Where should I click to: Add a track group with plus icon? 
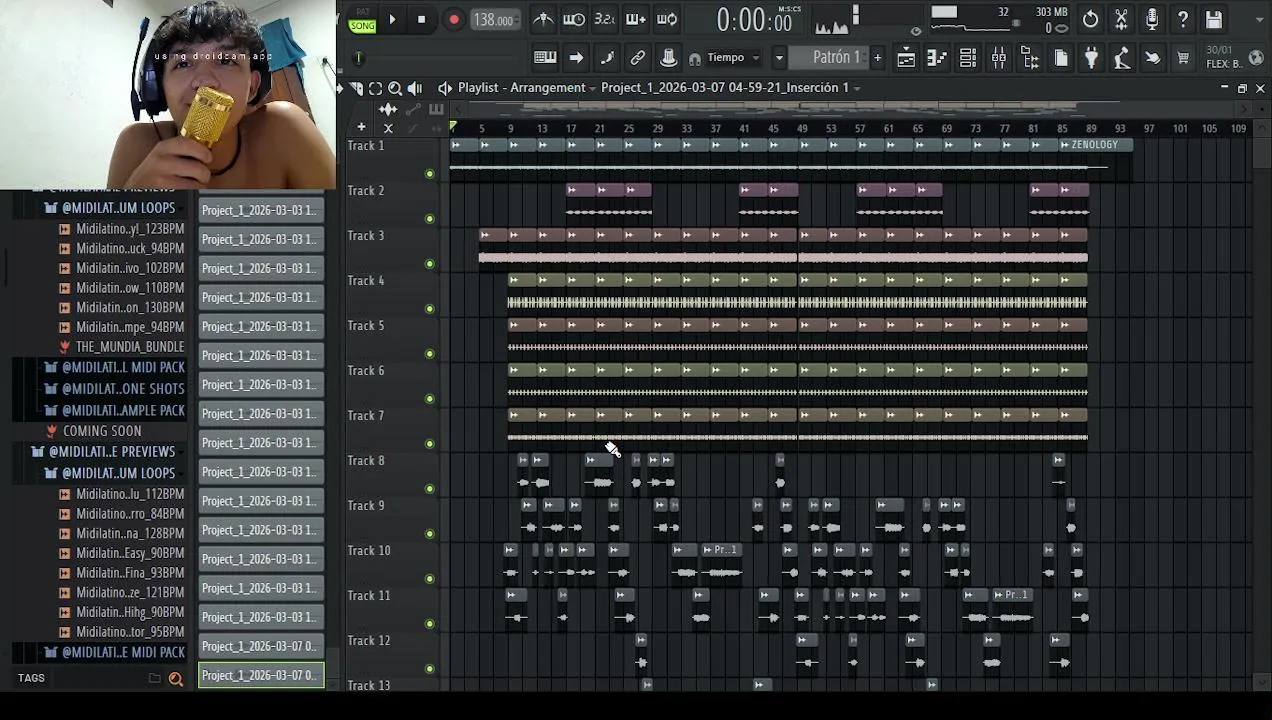click(361, 127)
